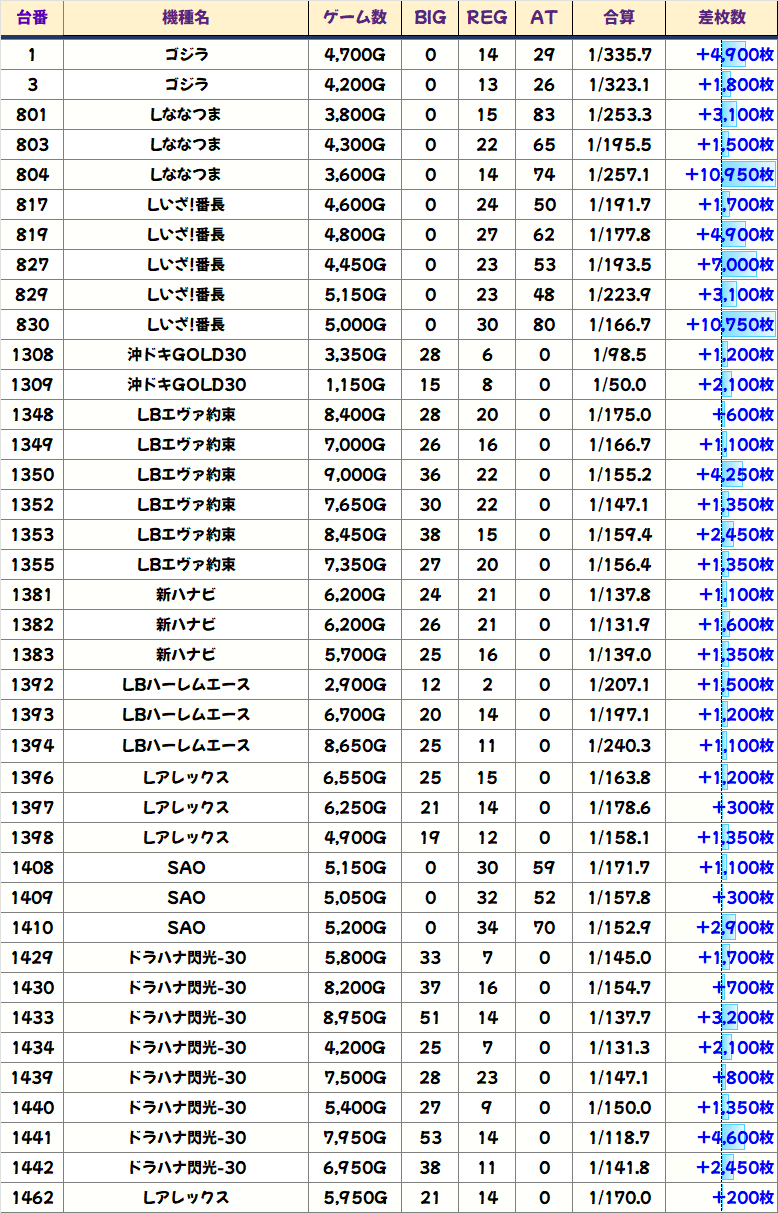Image resolution: width=778 pixels, height=1213 pixels.
Task: Click +4,600枚 value in row 1441
Action: click(735, 1137)
